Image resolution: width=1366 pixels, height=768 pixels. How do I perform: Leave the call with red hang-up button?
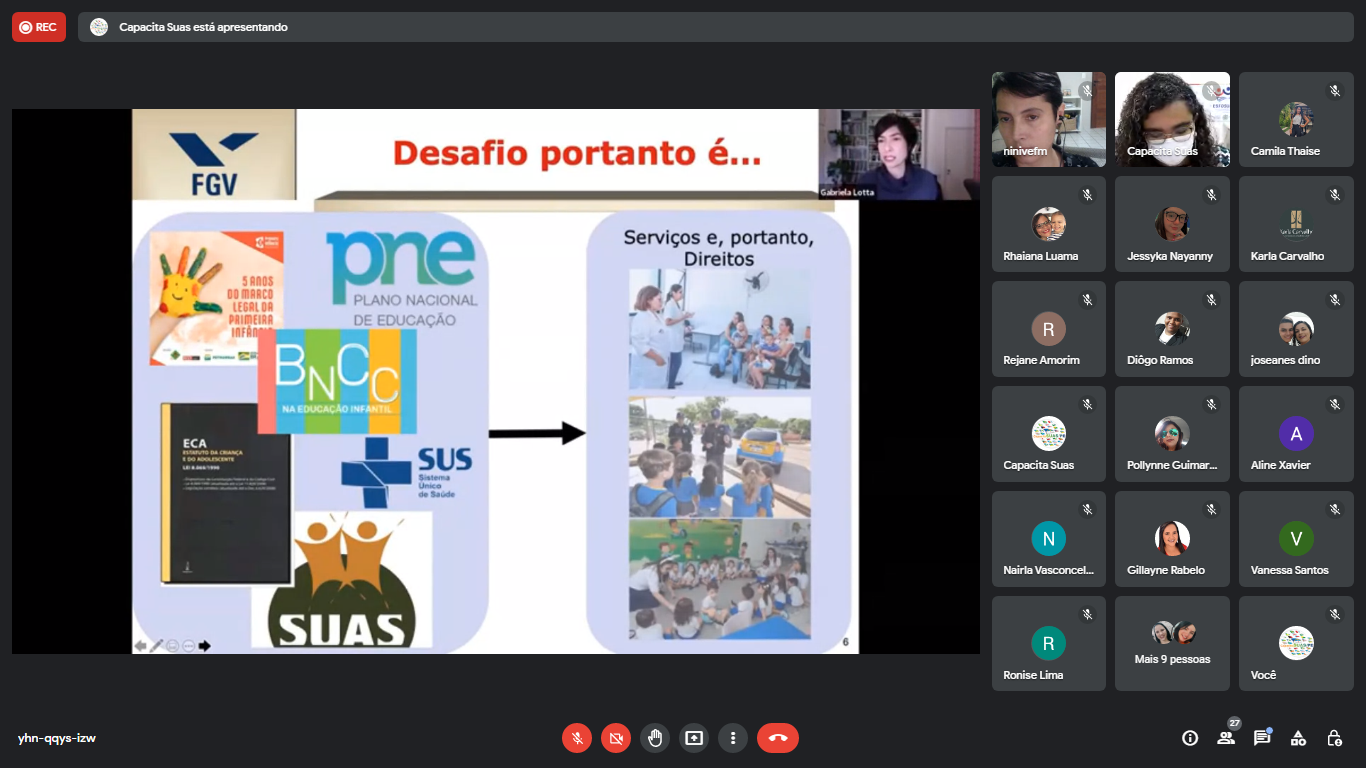tap(778, 738)
